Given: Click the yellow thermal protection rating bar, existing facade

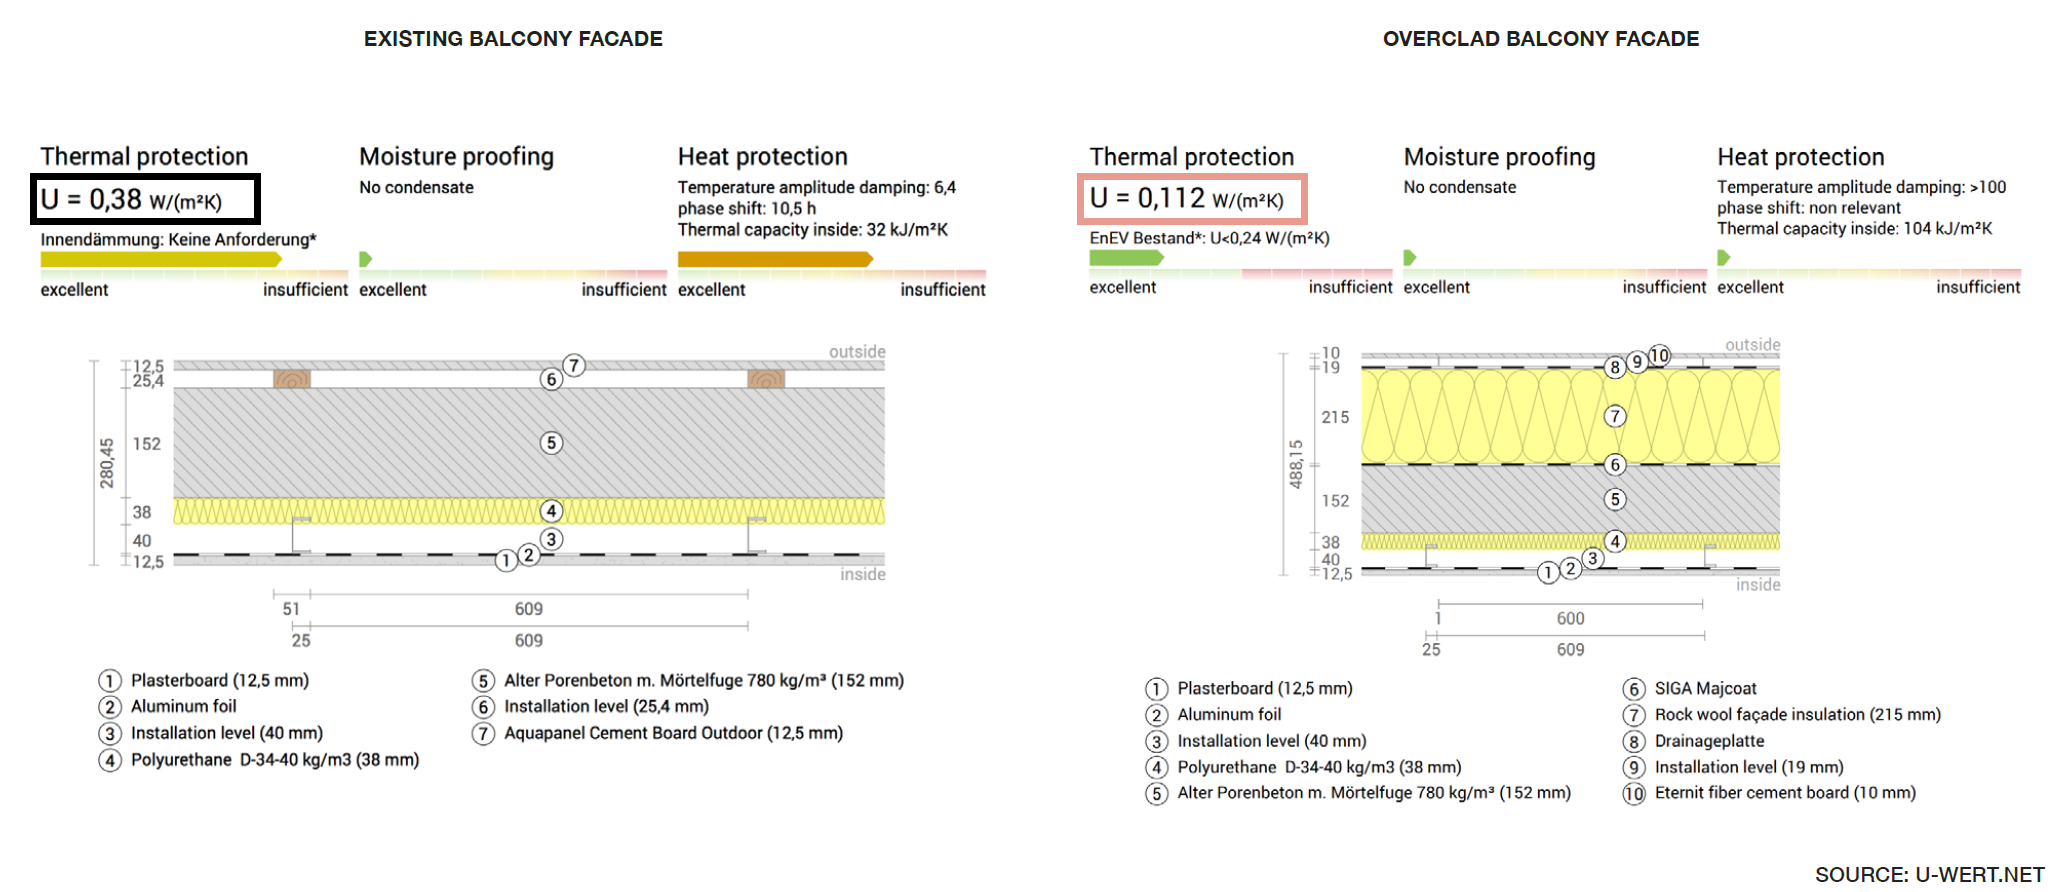Looking at the screenshot, I should [162, 259].
